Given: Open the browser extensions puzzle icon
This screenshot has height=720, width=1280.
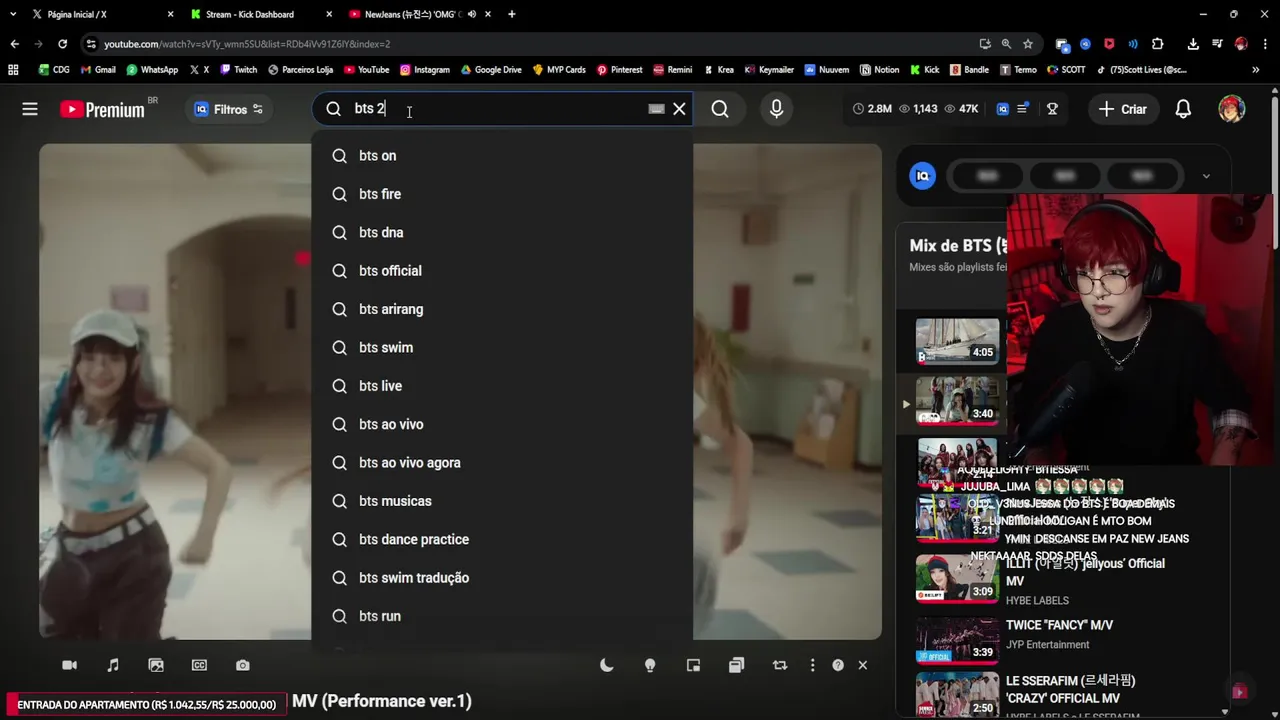Looking at the screenshot, I should 1157,44.
